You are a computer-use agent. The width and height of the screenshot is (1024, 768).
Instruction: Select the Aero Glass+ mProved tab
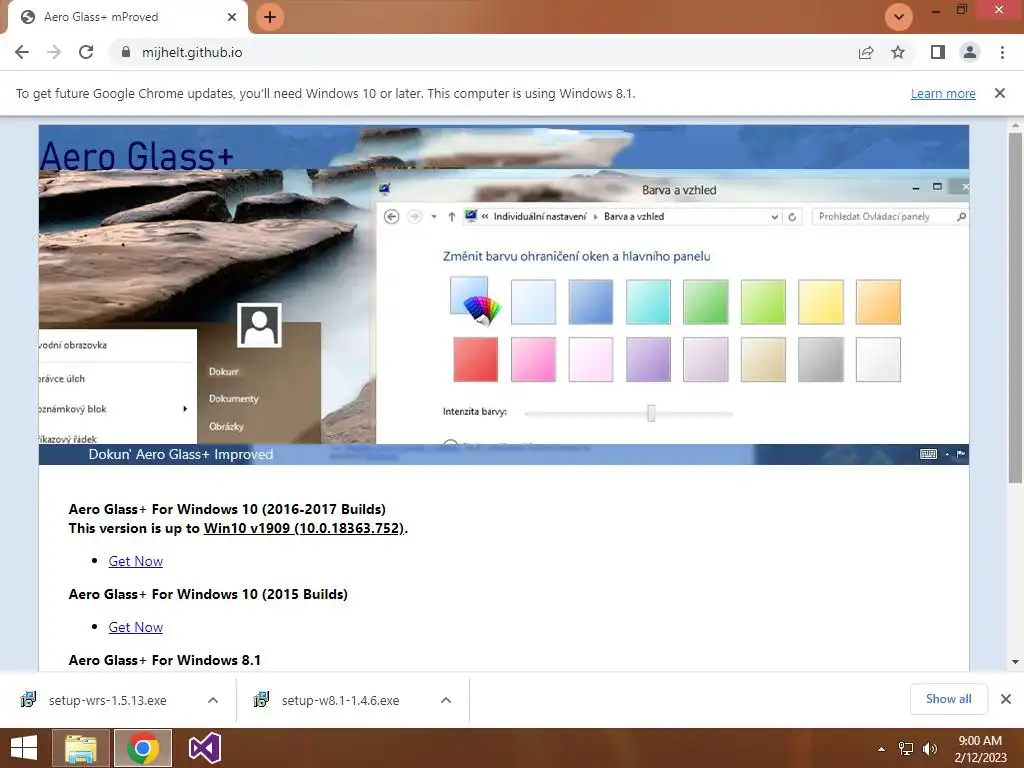(127, 17)
